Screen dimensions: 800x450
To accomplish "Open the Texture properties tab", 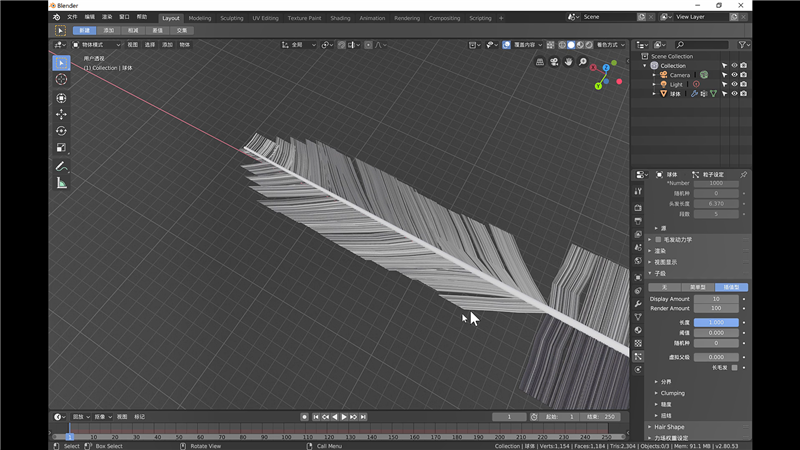I will (x=638, y=343).
